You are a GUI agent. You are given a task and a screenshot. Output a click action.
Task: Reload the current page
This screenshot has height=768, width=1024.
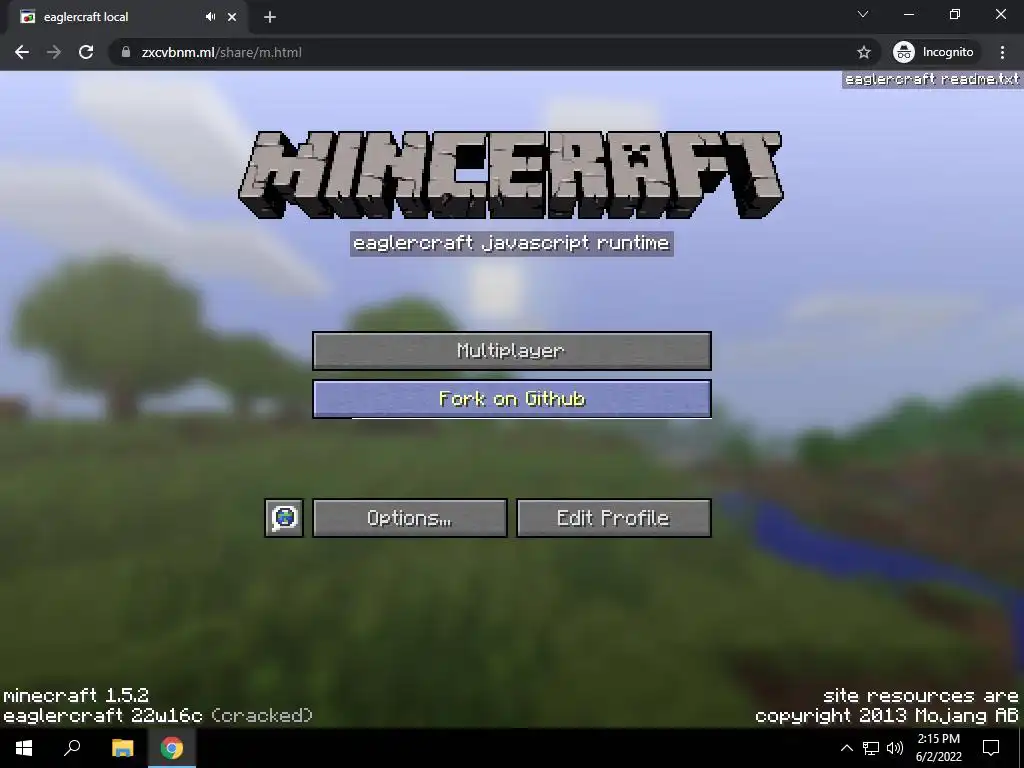(86, 52)
